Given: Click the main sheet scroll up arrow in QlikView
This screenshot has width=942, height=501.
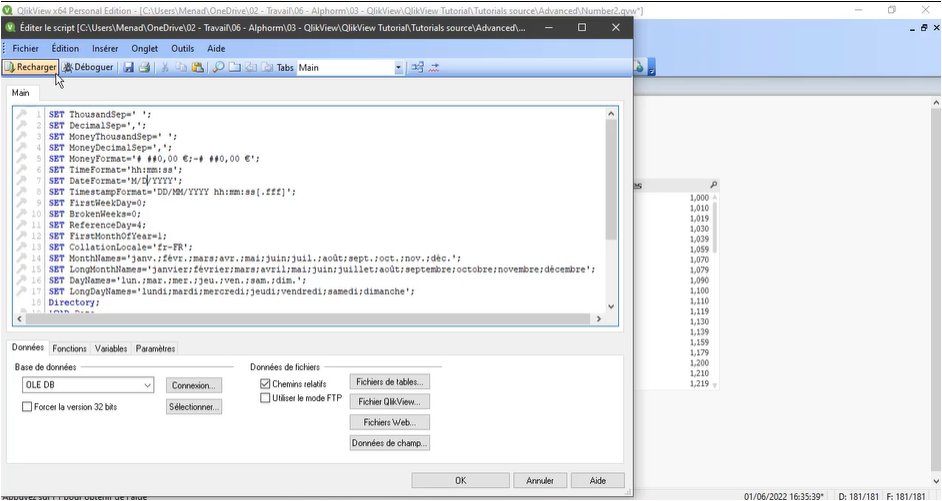Looking at the screenshot, I should point(936,103).
